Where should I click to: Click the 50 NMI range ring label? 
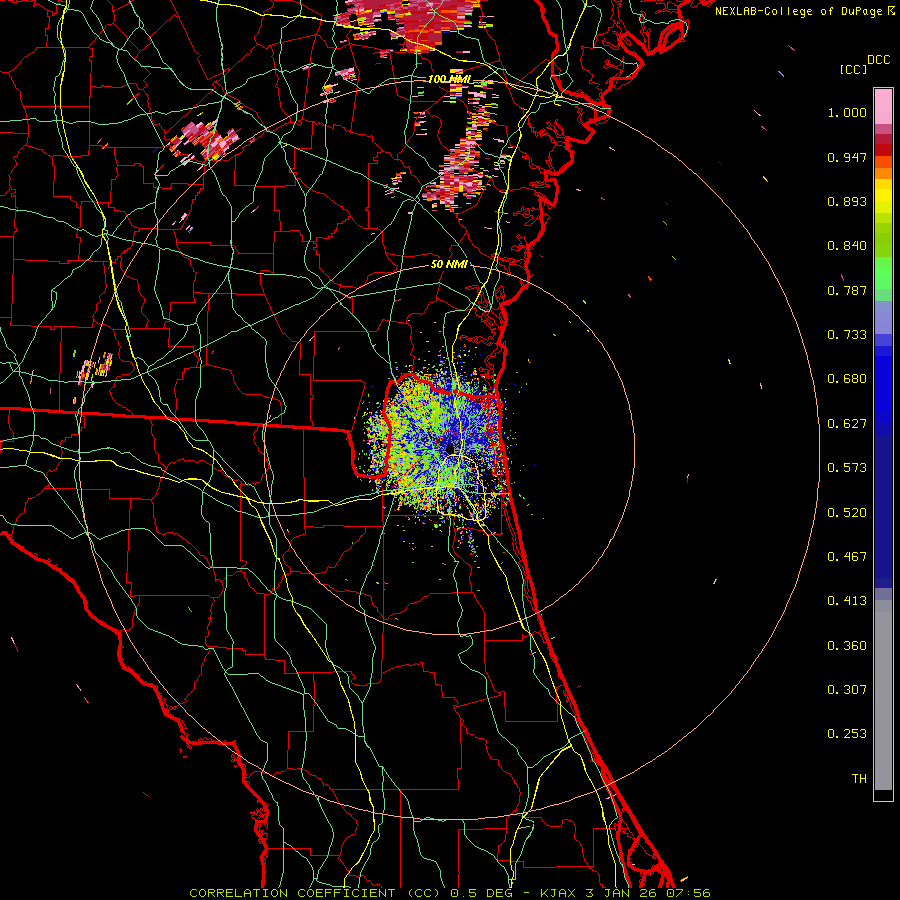449,265
